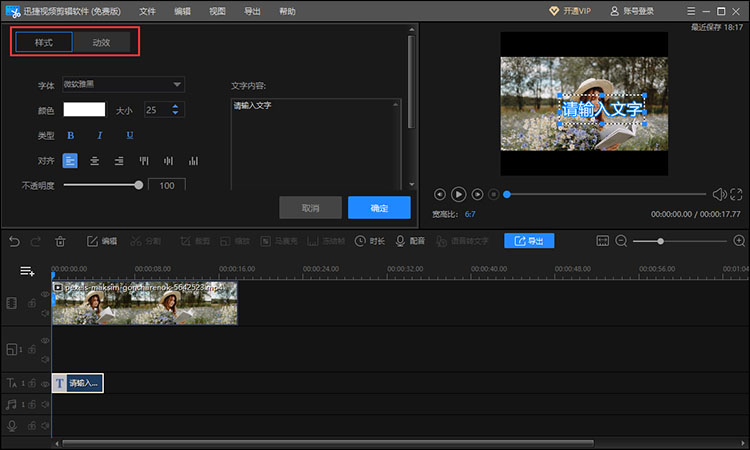Click the timeline zoom slider handle
This screenshot has width=750, height=450.
(x=661, y=241)
